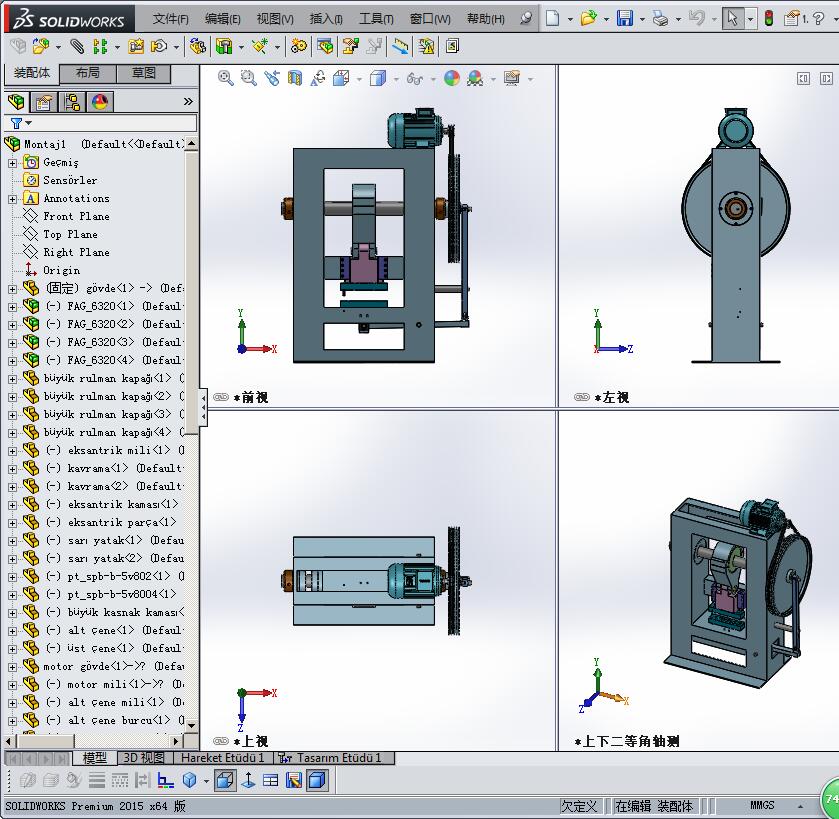839x819 pixels.
Task: Click the Linear Component Pattern icon
Action: point(100,47)
